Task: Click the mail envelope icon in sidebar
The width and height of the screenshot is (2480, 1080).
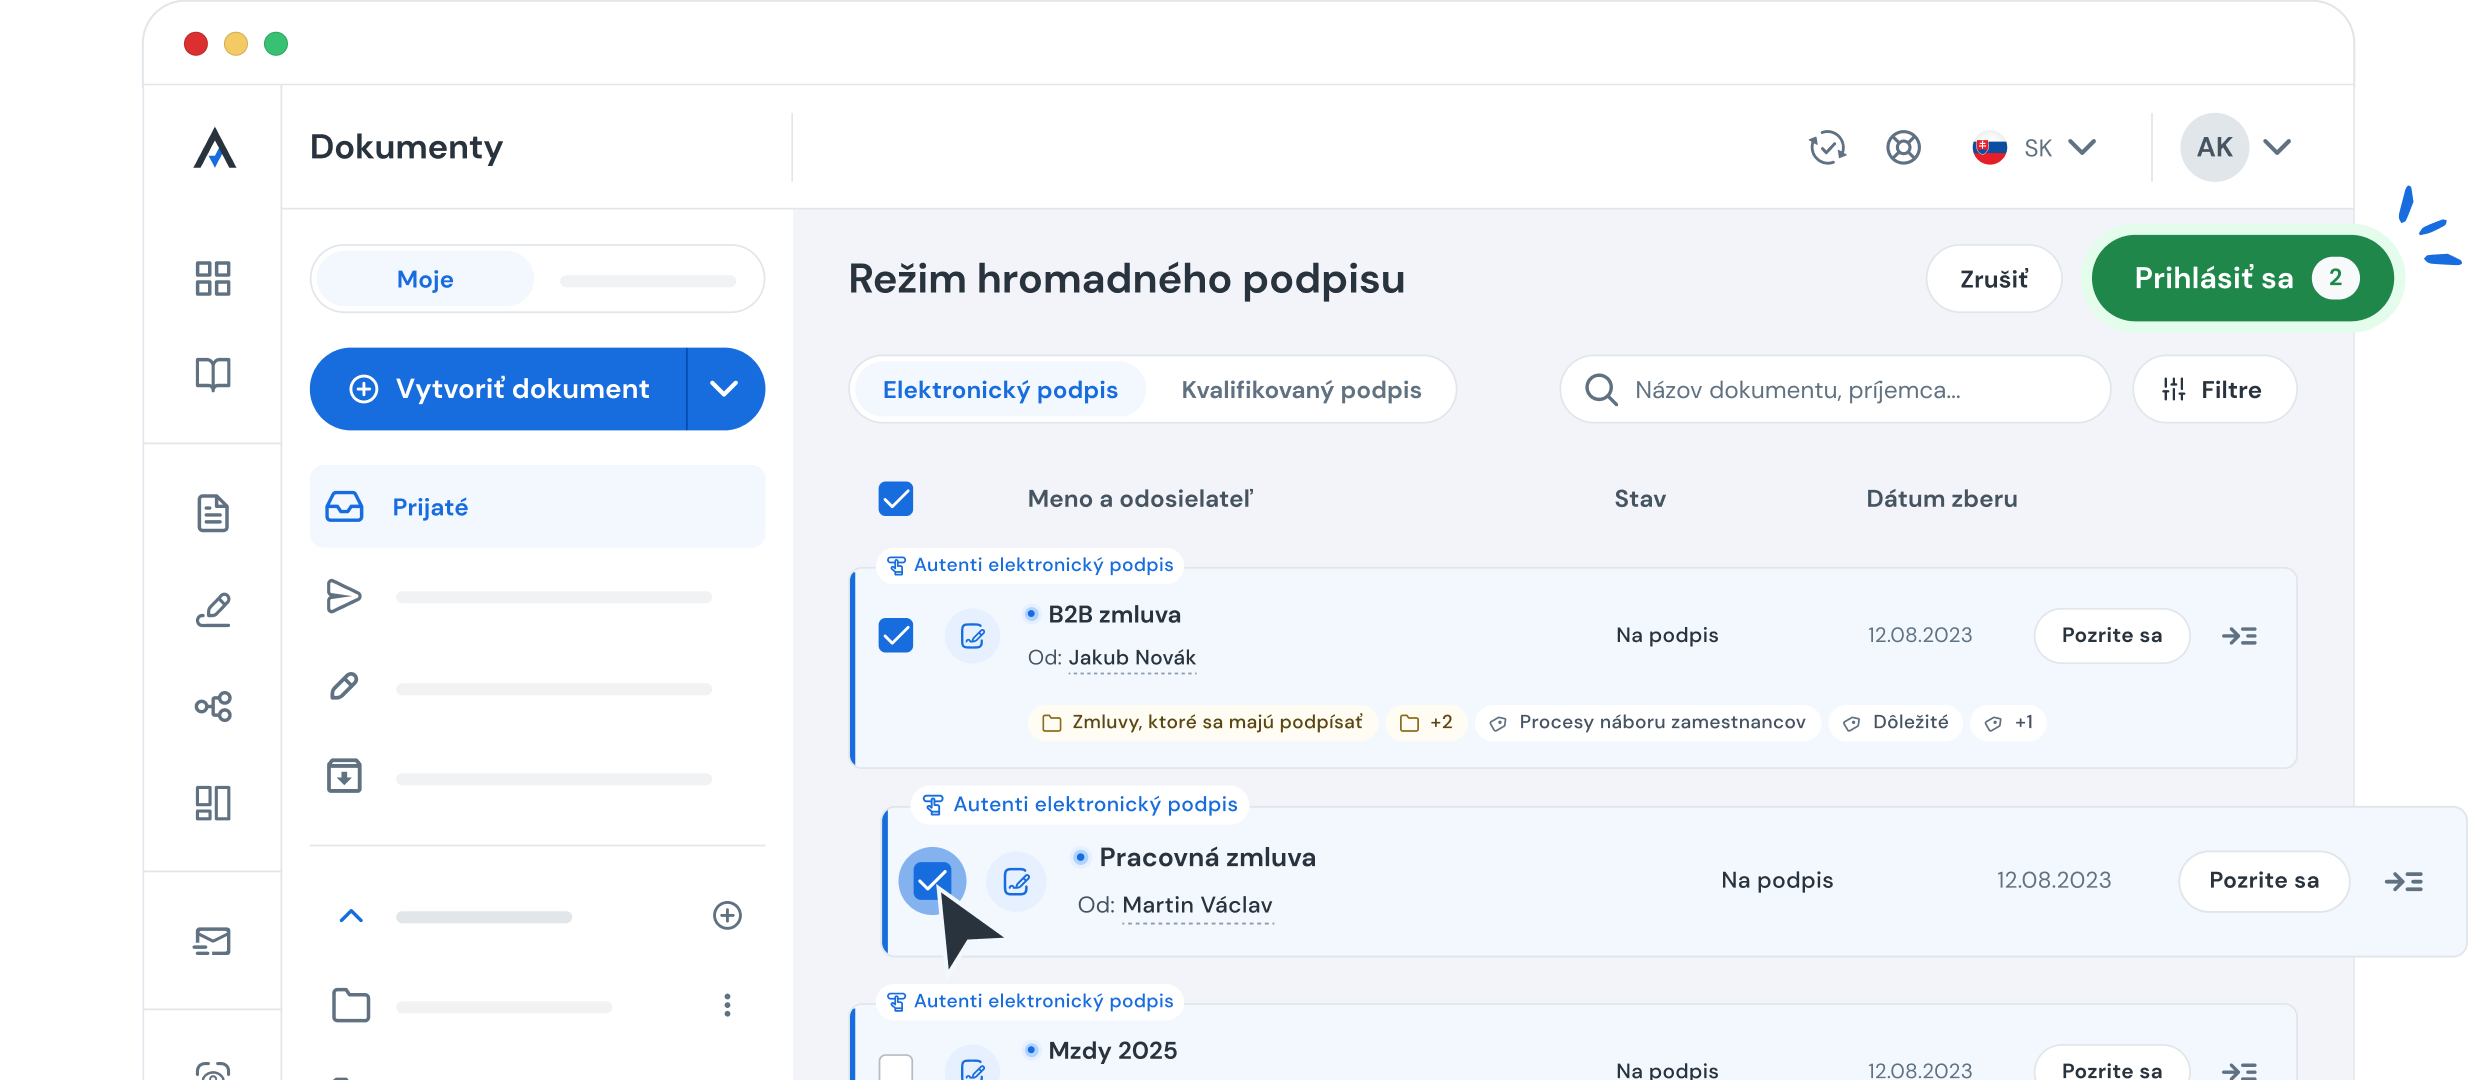Action: point(213,941)
